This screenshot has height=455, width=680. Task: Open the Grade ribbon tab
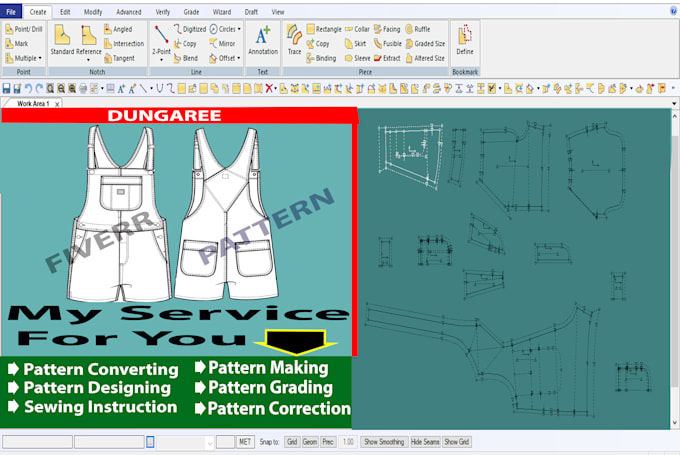191,12
